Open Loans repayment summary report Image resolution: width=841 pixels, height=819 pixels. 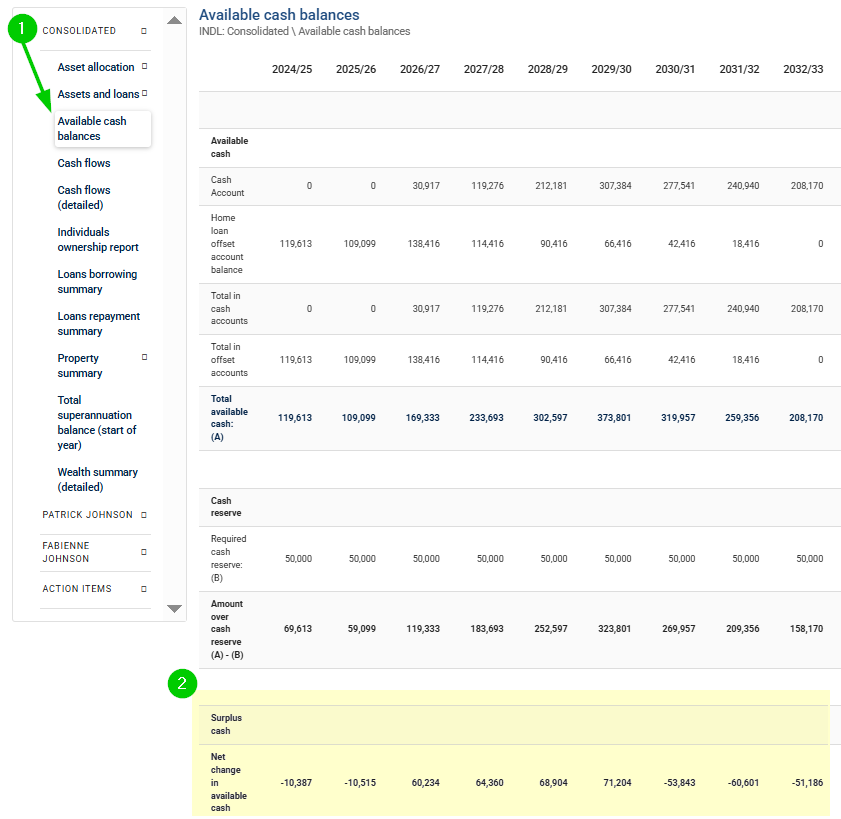tap(98, 323)
